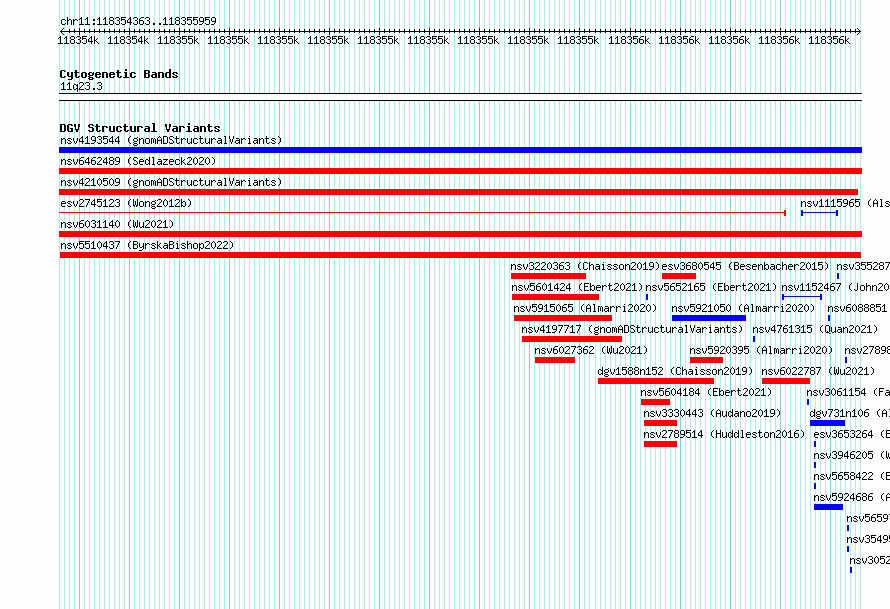Open the nsv5920395 (Almarri2020) label

click(x=761, y=350)
